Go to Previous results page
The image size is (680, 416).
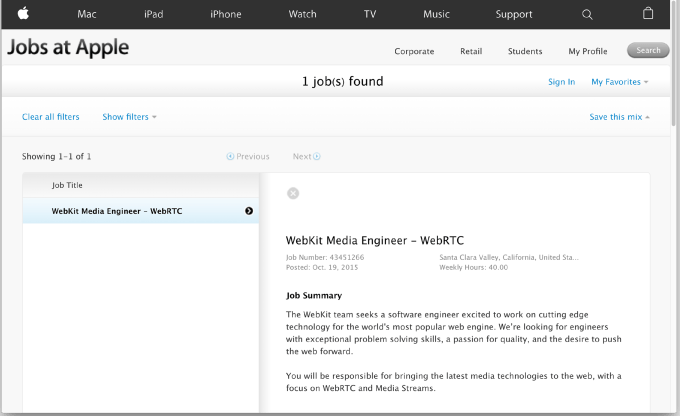point(248,156)
